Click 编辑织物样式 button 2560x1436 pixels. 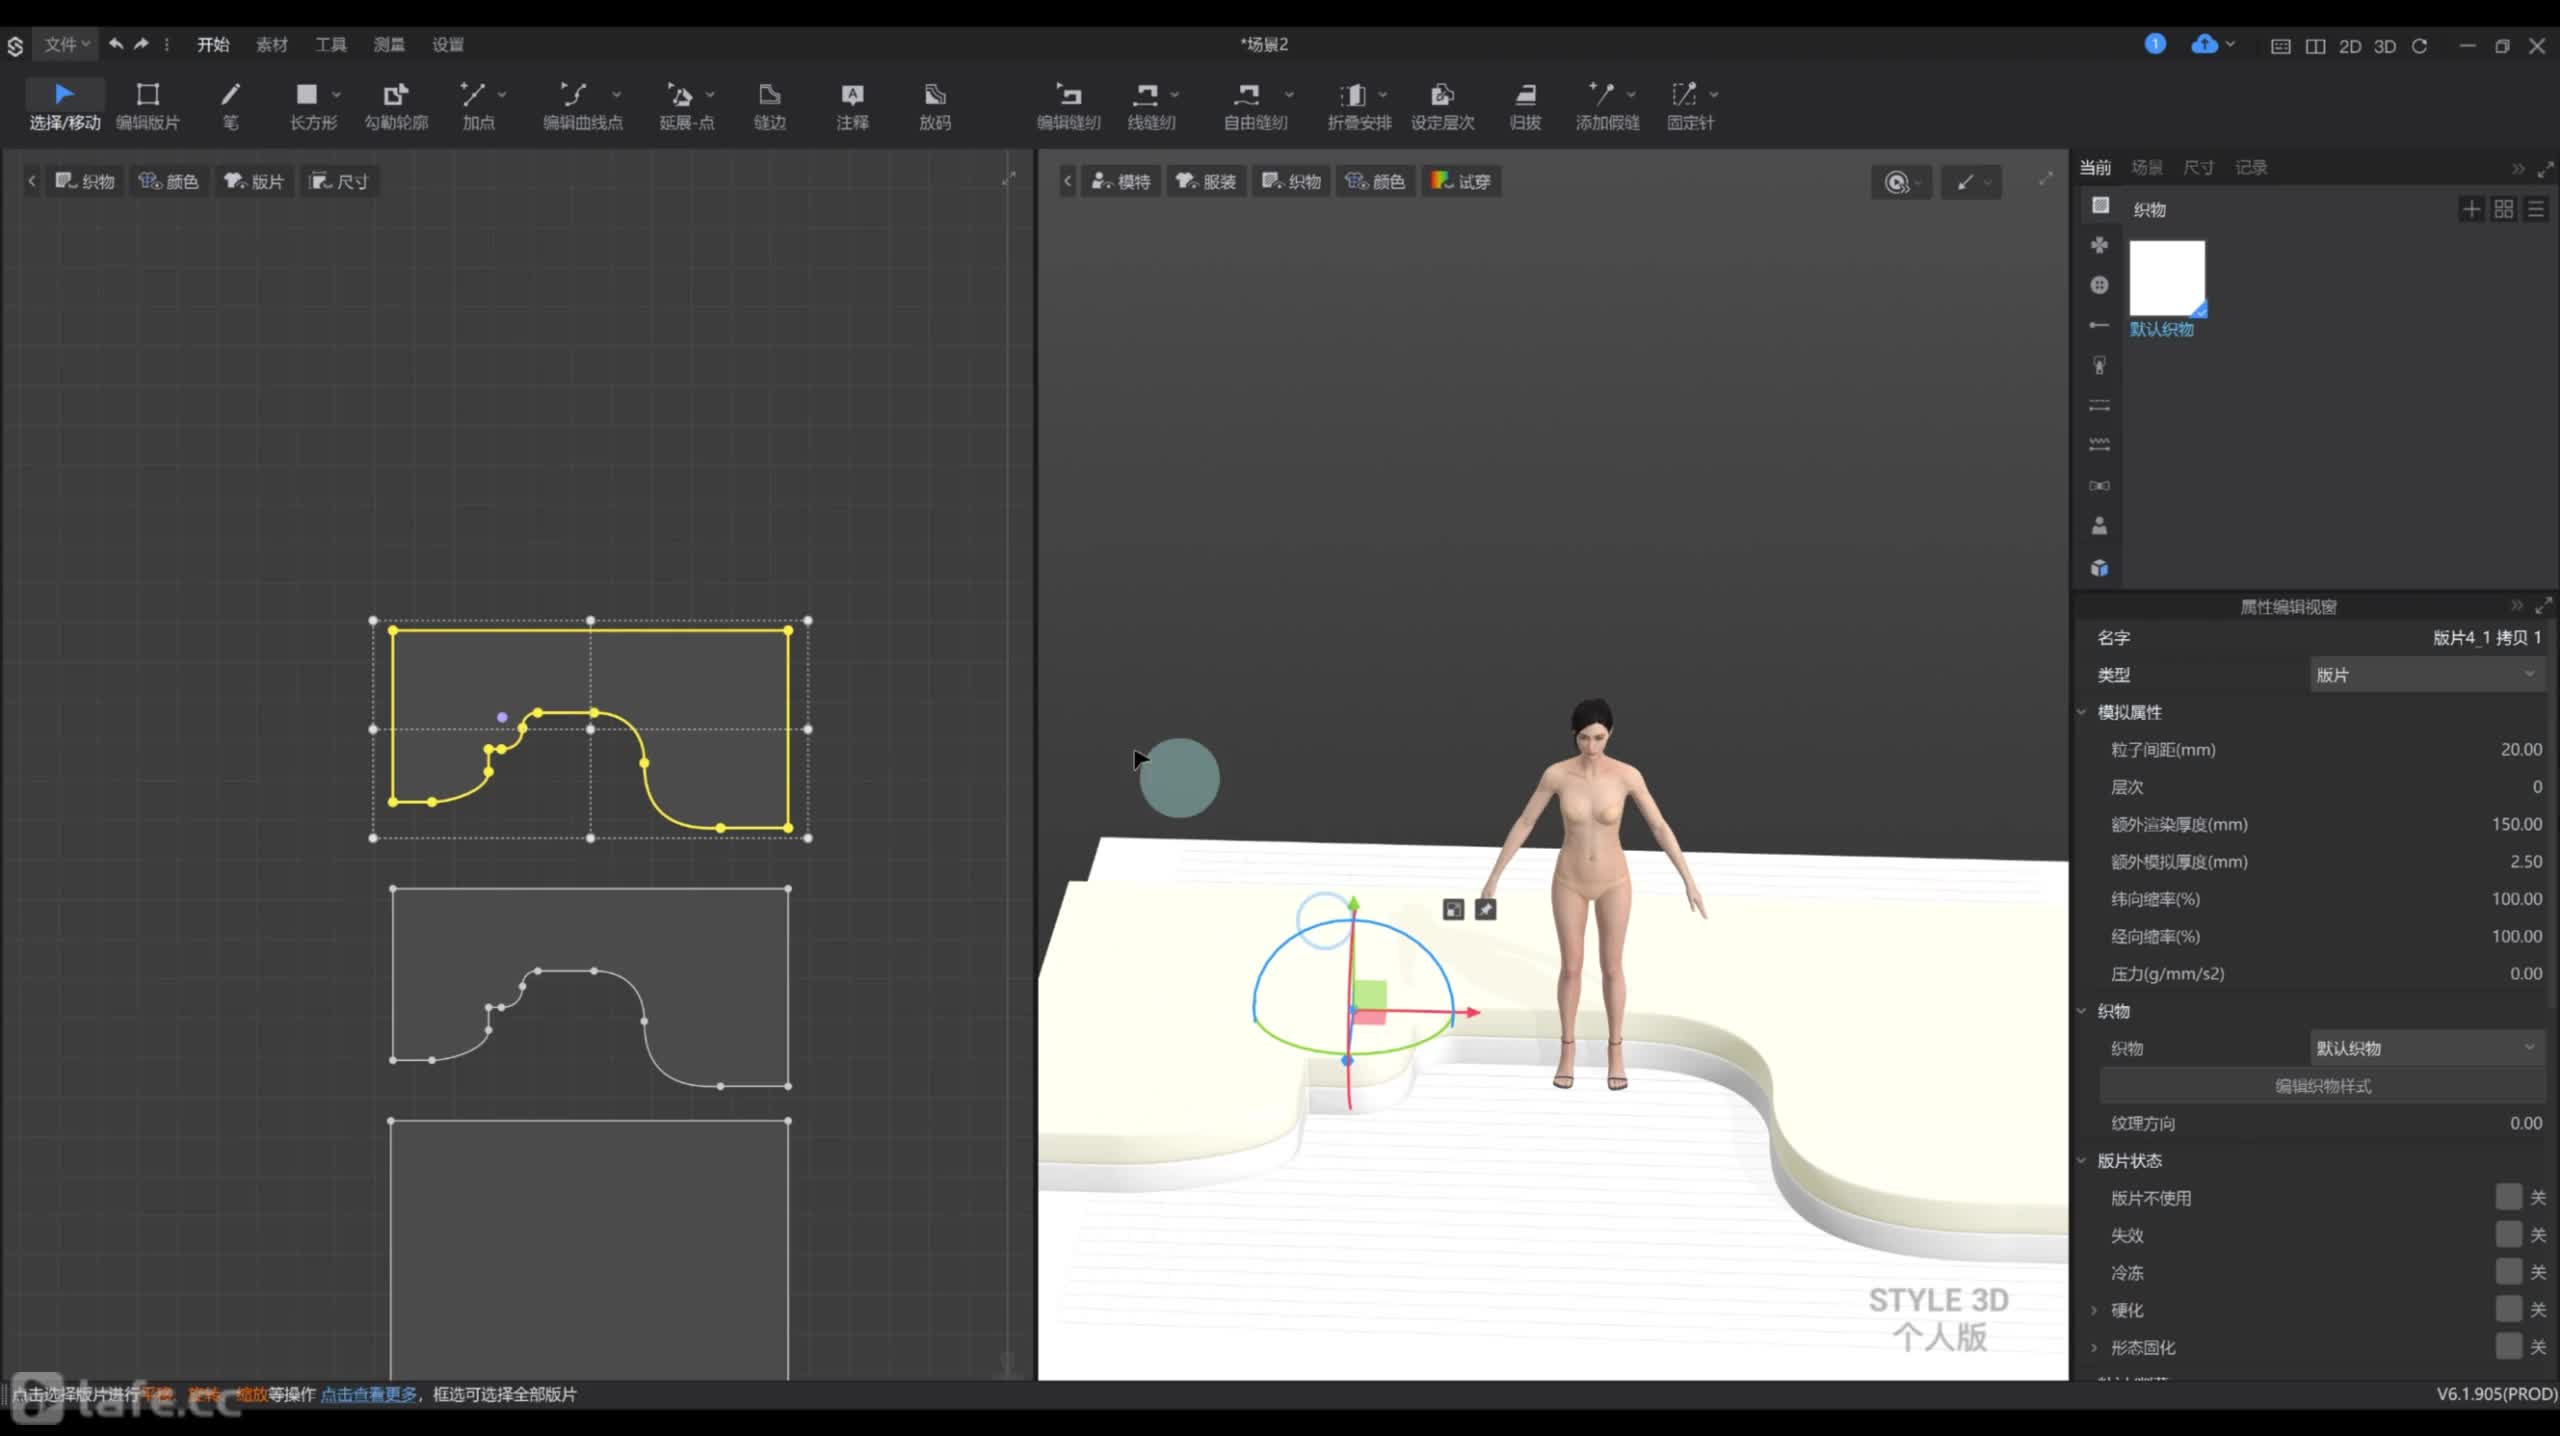(x=2322, y=1085)
